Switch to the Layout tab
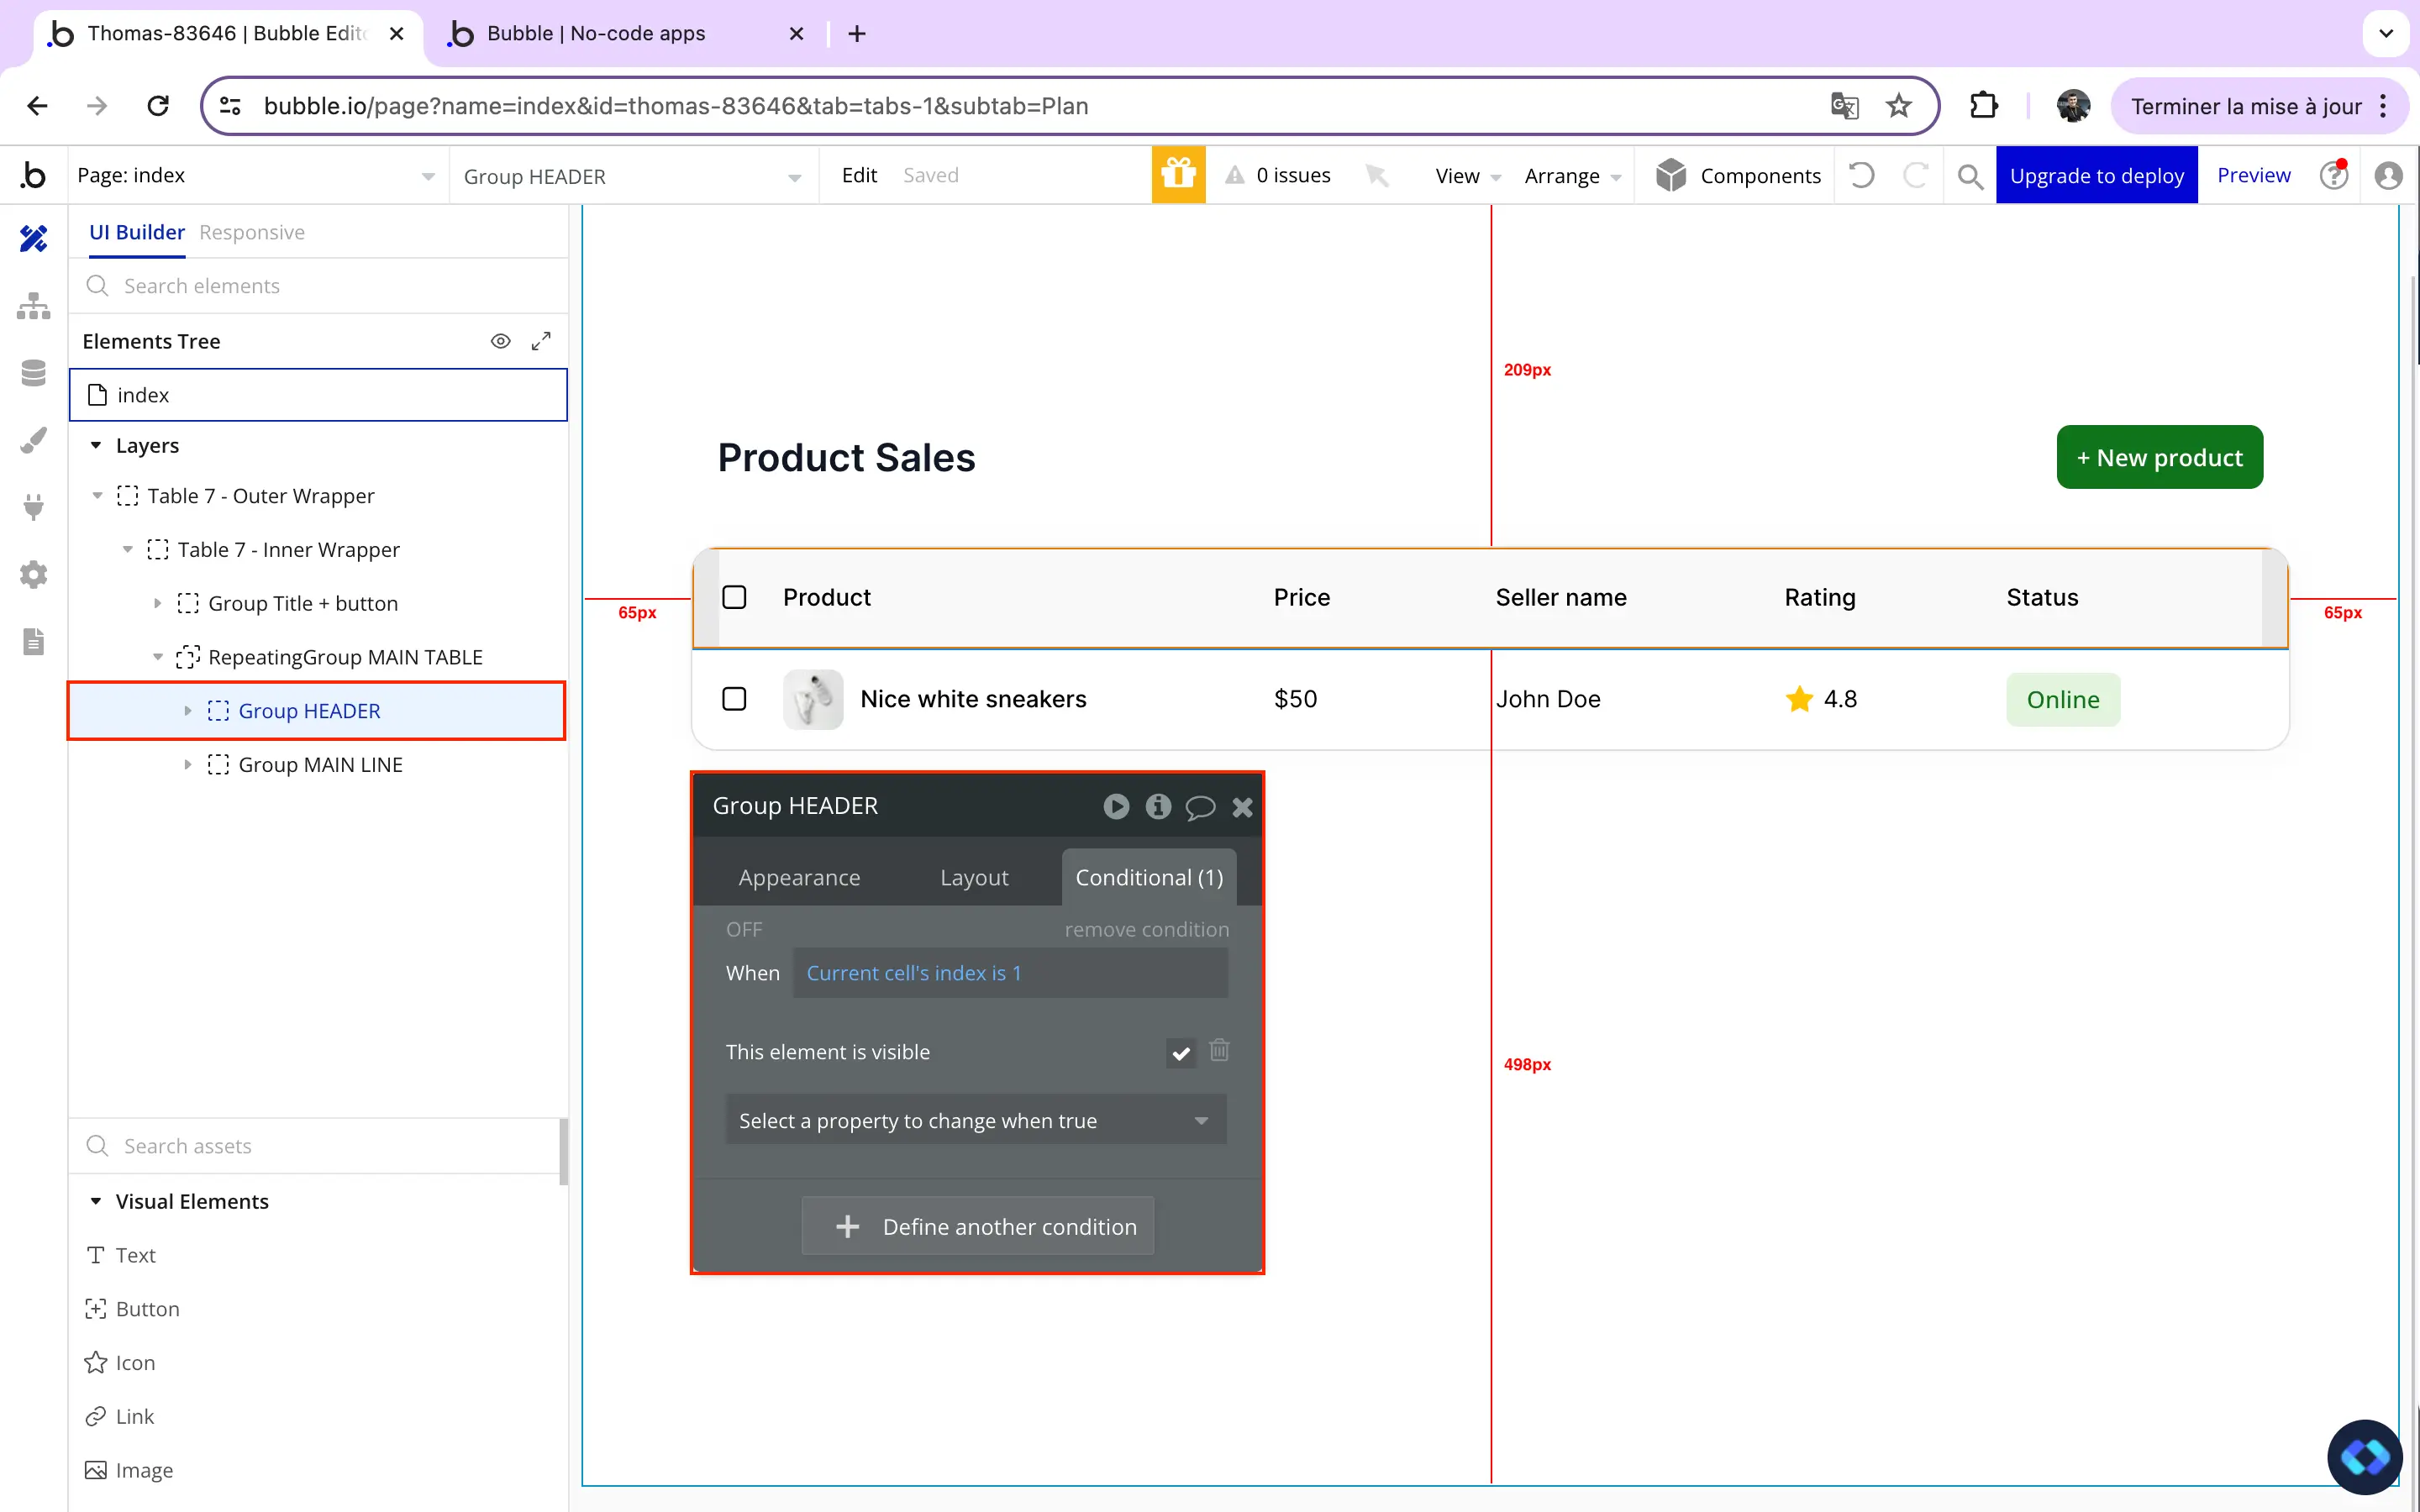 pos(974,877)
